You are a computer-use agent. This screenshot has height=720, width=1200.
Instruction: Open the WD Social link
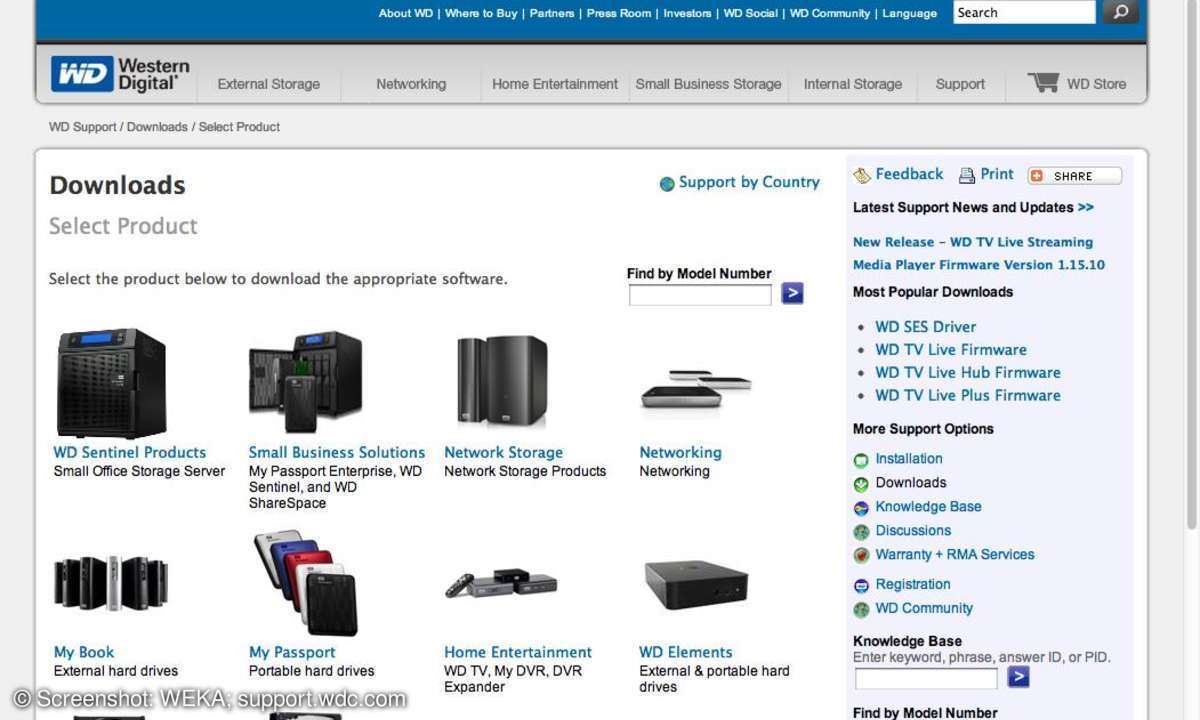tap(751, 13)
